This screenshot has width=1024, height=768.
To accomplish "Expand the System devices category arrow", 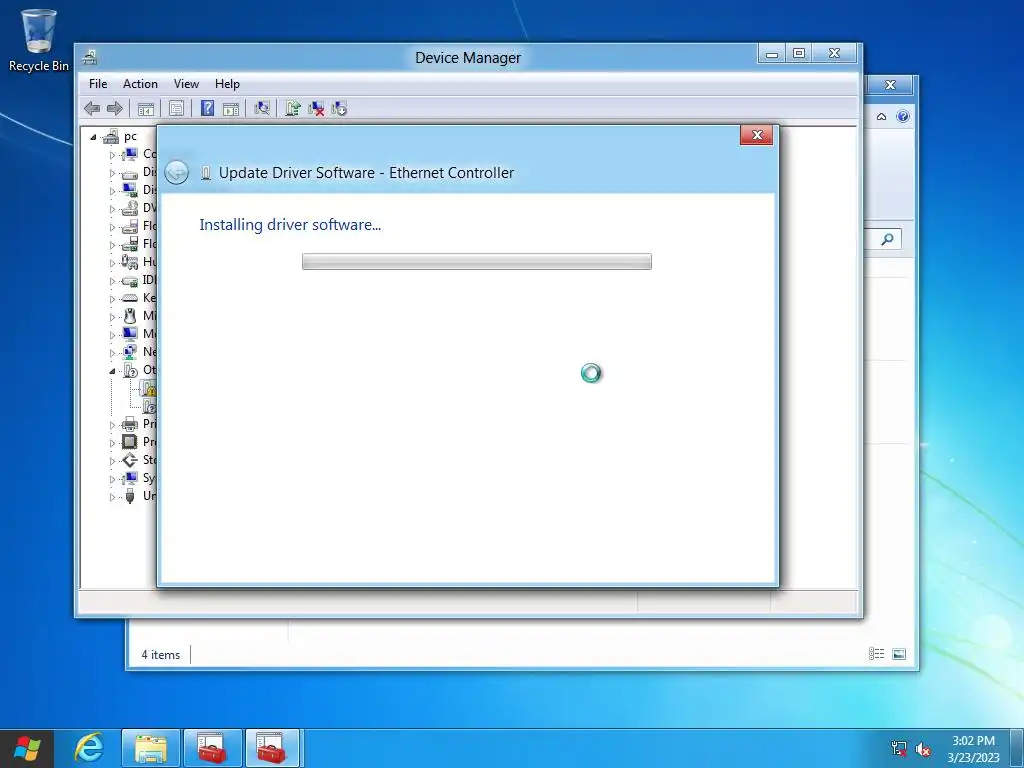I will [112, 479].
